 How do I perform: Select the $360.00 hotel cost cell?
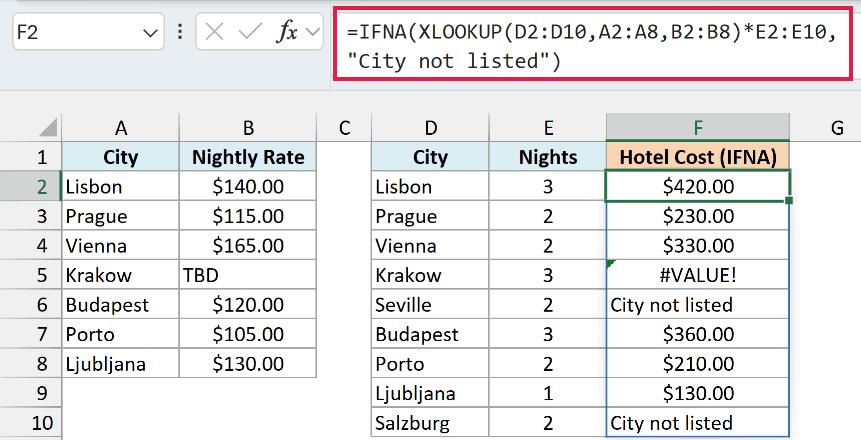pos(698,334)
